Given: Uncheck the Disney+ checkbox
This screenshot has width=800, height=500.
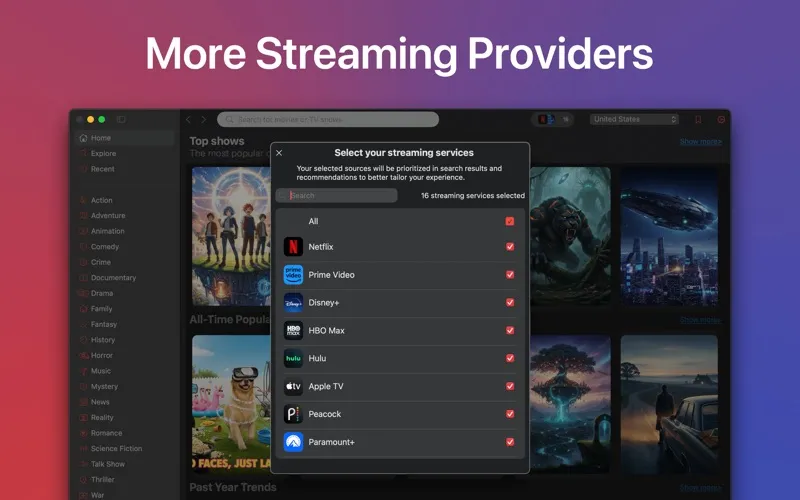Looking at the screenshot, I should (x=509, y=303).
